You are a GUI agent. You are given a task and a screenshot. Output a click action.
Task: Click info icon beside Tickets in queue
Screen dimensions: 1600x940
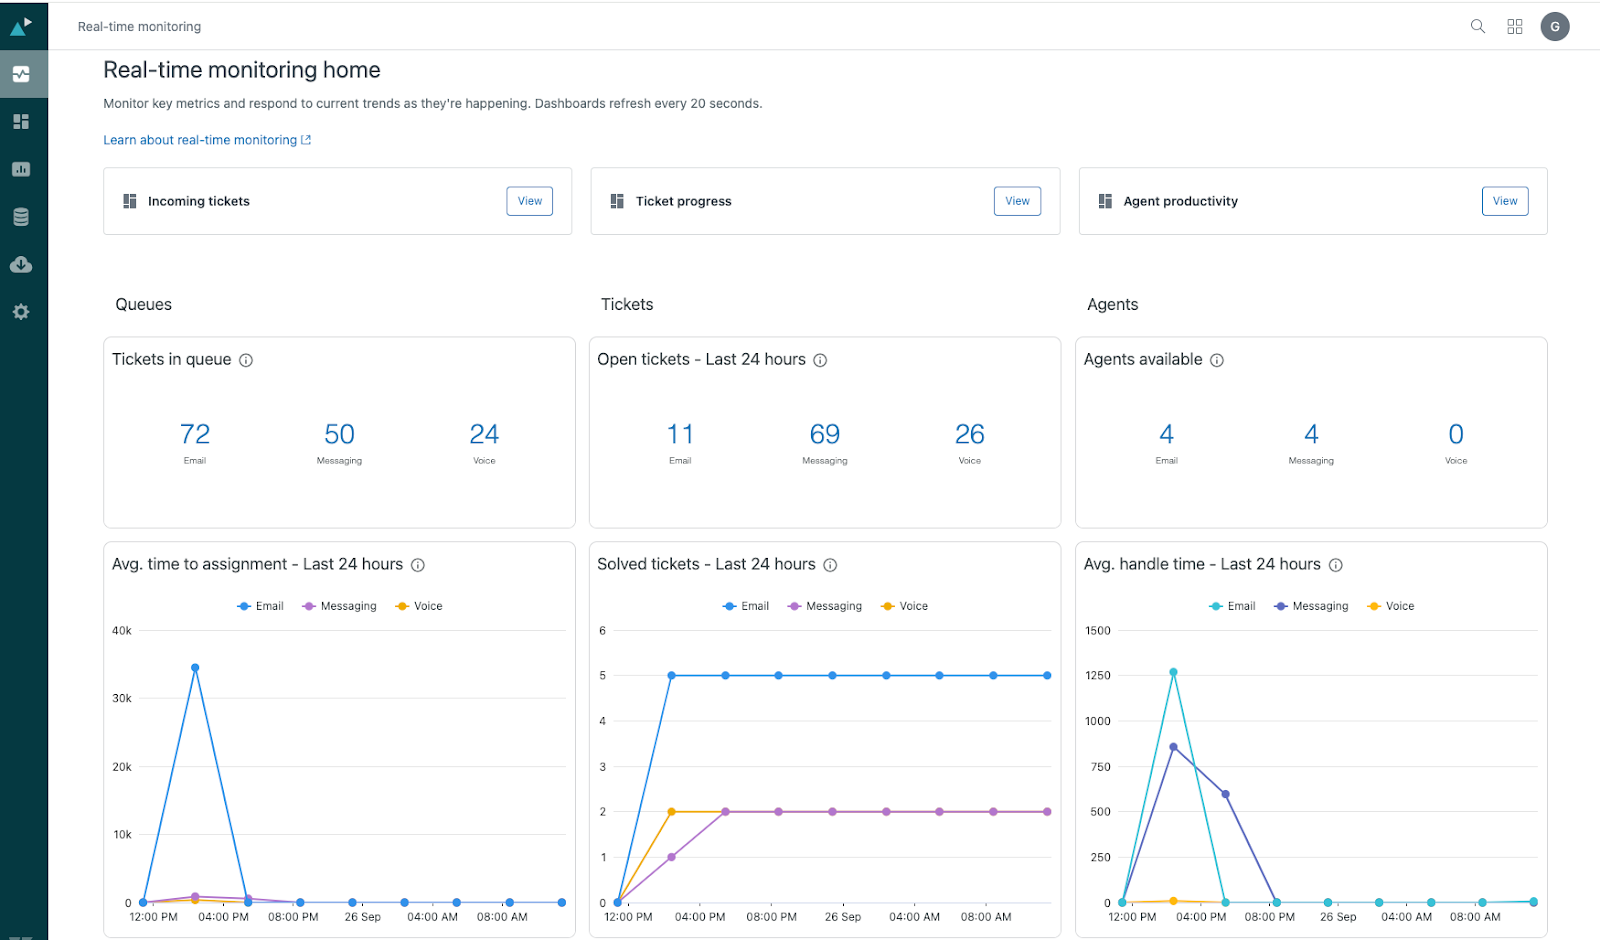click(246, 360)
